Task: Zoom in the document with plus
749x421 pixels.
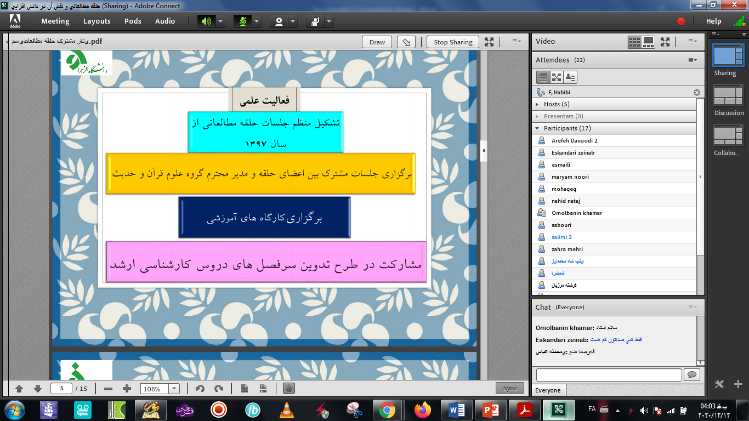Action: click(127, 389)
